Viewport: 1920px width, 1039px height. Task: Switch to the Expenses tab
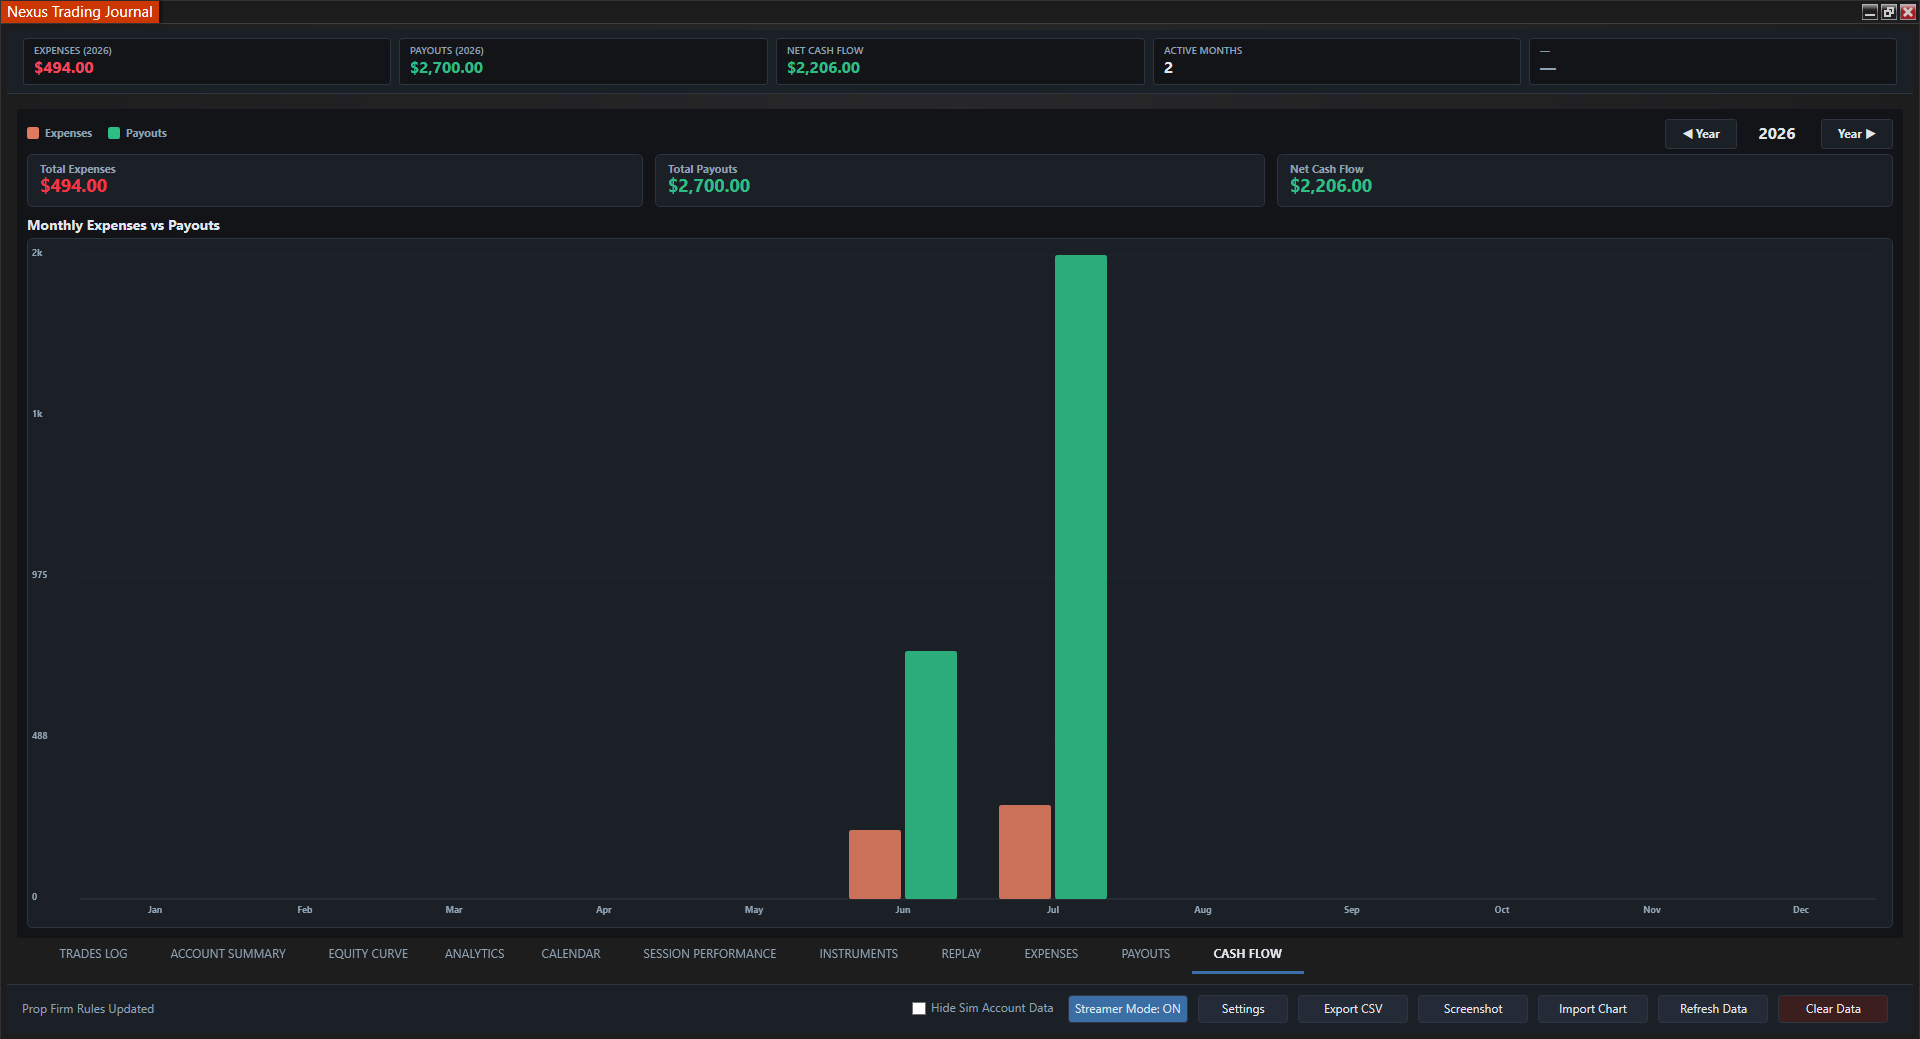[x=1051, y=954]
